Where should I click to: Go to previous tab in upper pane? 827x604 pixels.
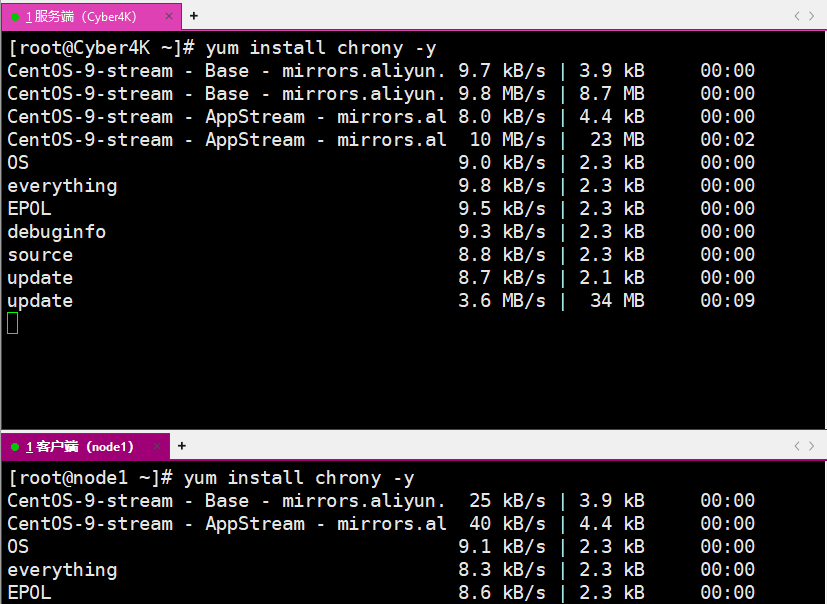click(797, 16)
